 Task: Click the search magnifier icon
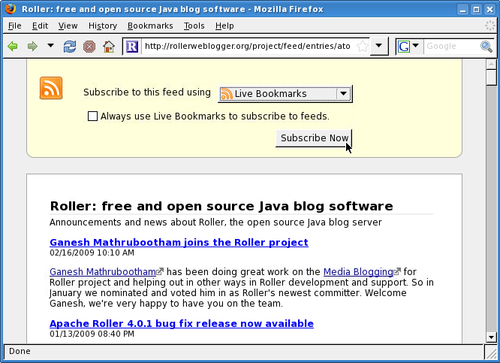point(486,46)
